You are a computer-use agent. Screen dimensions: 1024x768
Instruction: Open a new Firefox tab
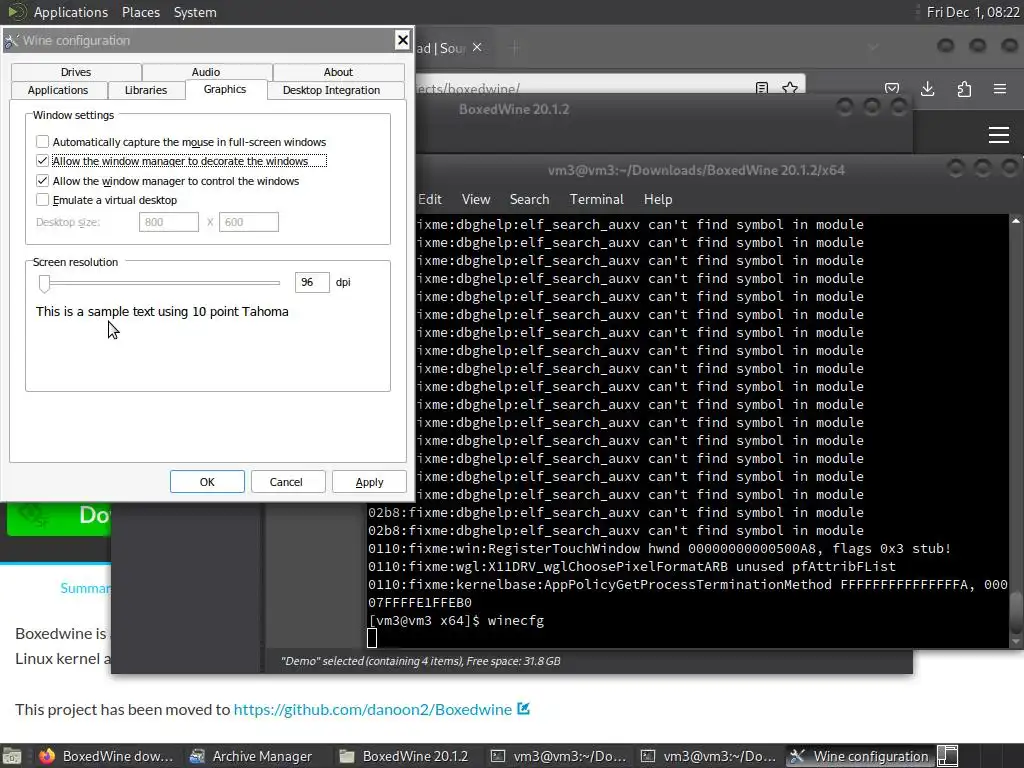click(x=515, y=47)
